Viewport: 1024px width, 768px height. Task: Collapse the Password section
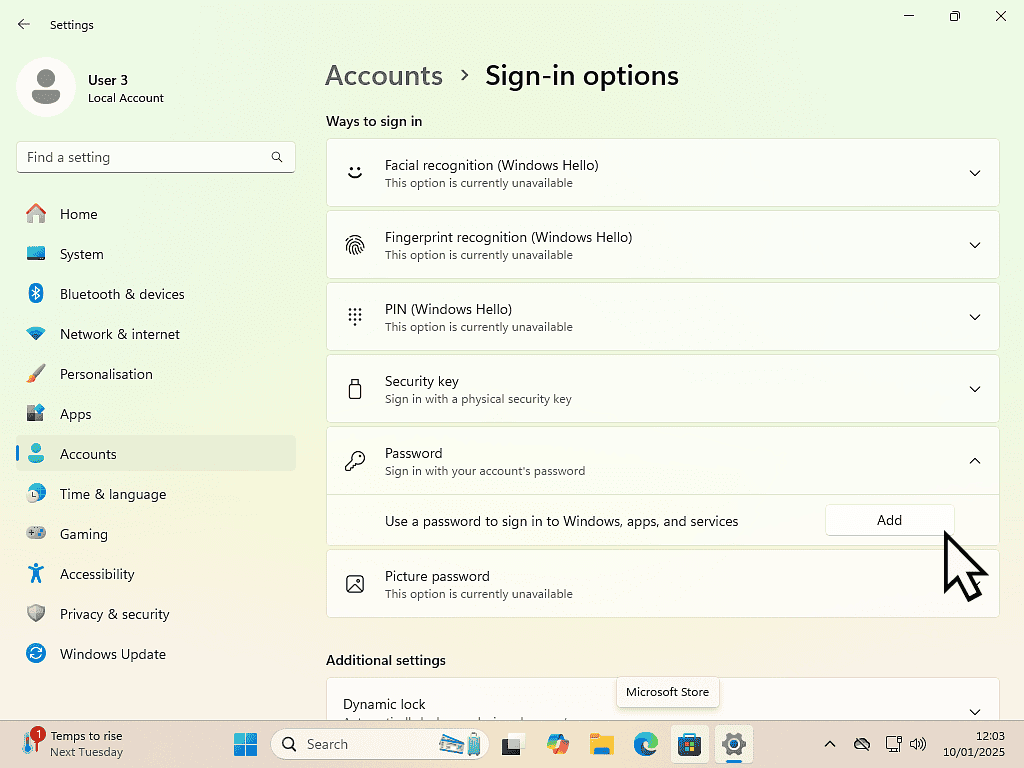pos(974,461)
